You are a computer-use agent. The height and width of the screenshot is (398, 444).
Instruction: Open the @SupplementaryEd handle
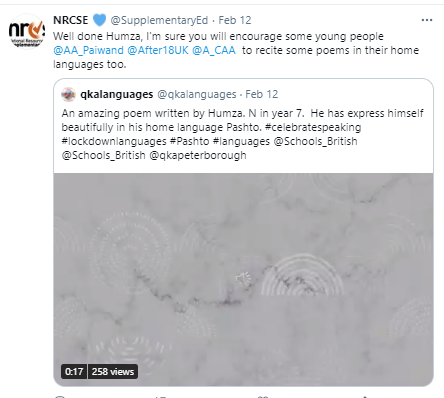coord(159,20)
